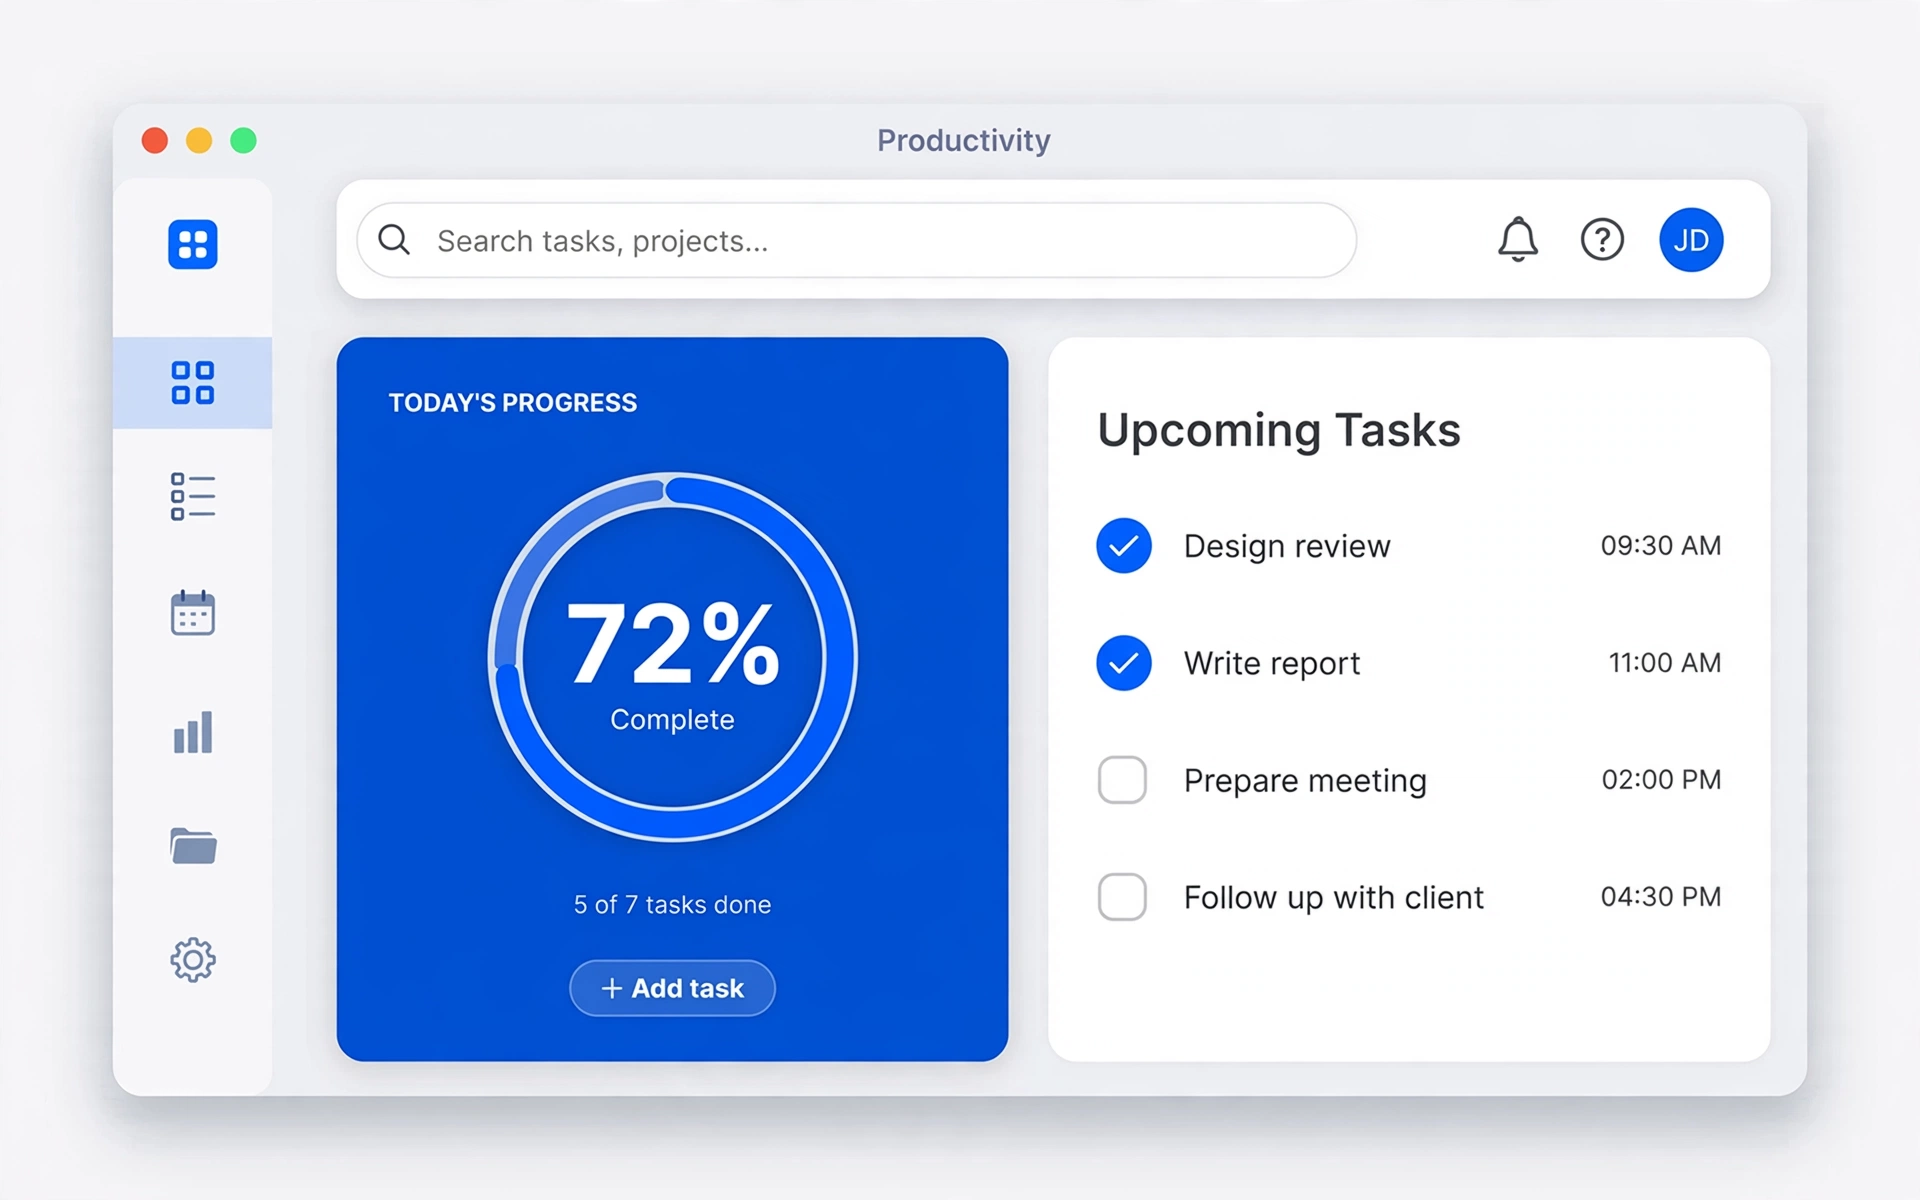Click the Productivity window title
The width and height of the screenshot is (1920, 1200).
tap(964, 140)
